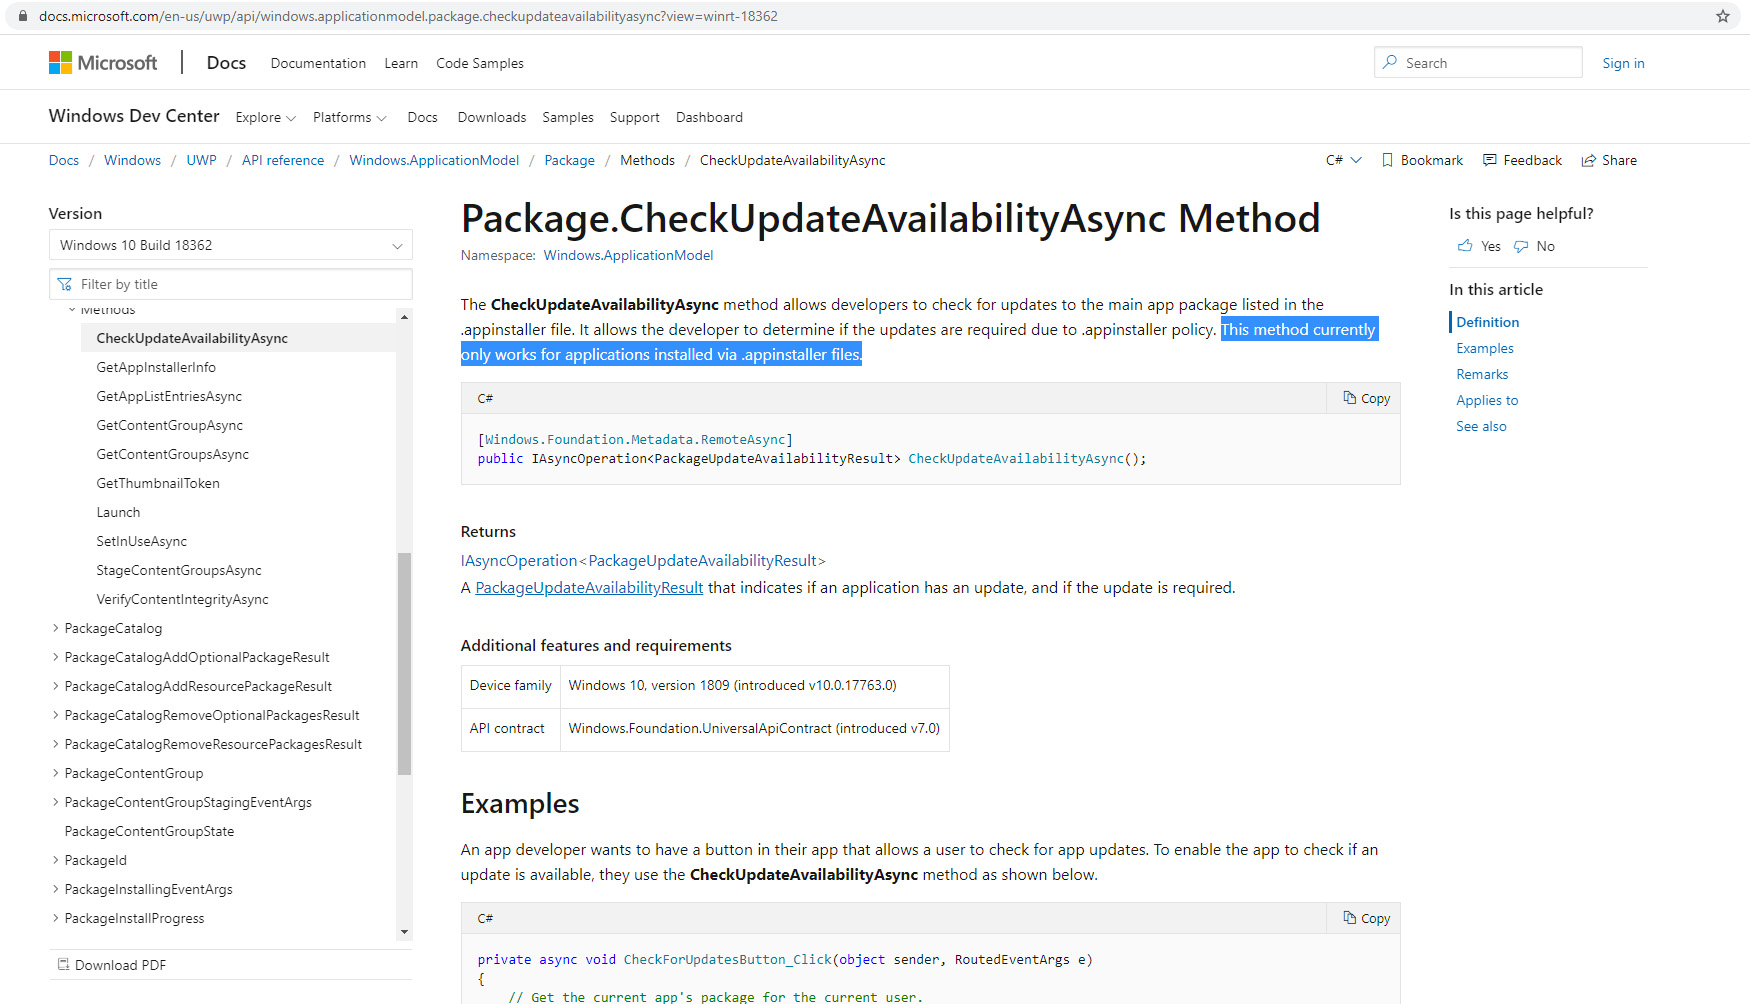This screenshot has height=1004, width=1750.
Task: Select StageContentGroupsAsync method
Action: point(179,570)
